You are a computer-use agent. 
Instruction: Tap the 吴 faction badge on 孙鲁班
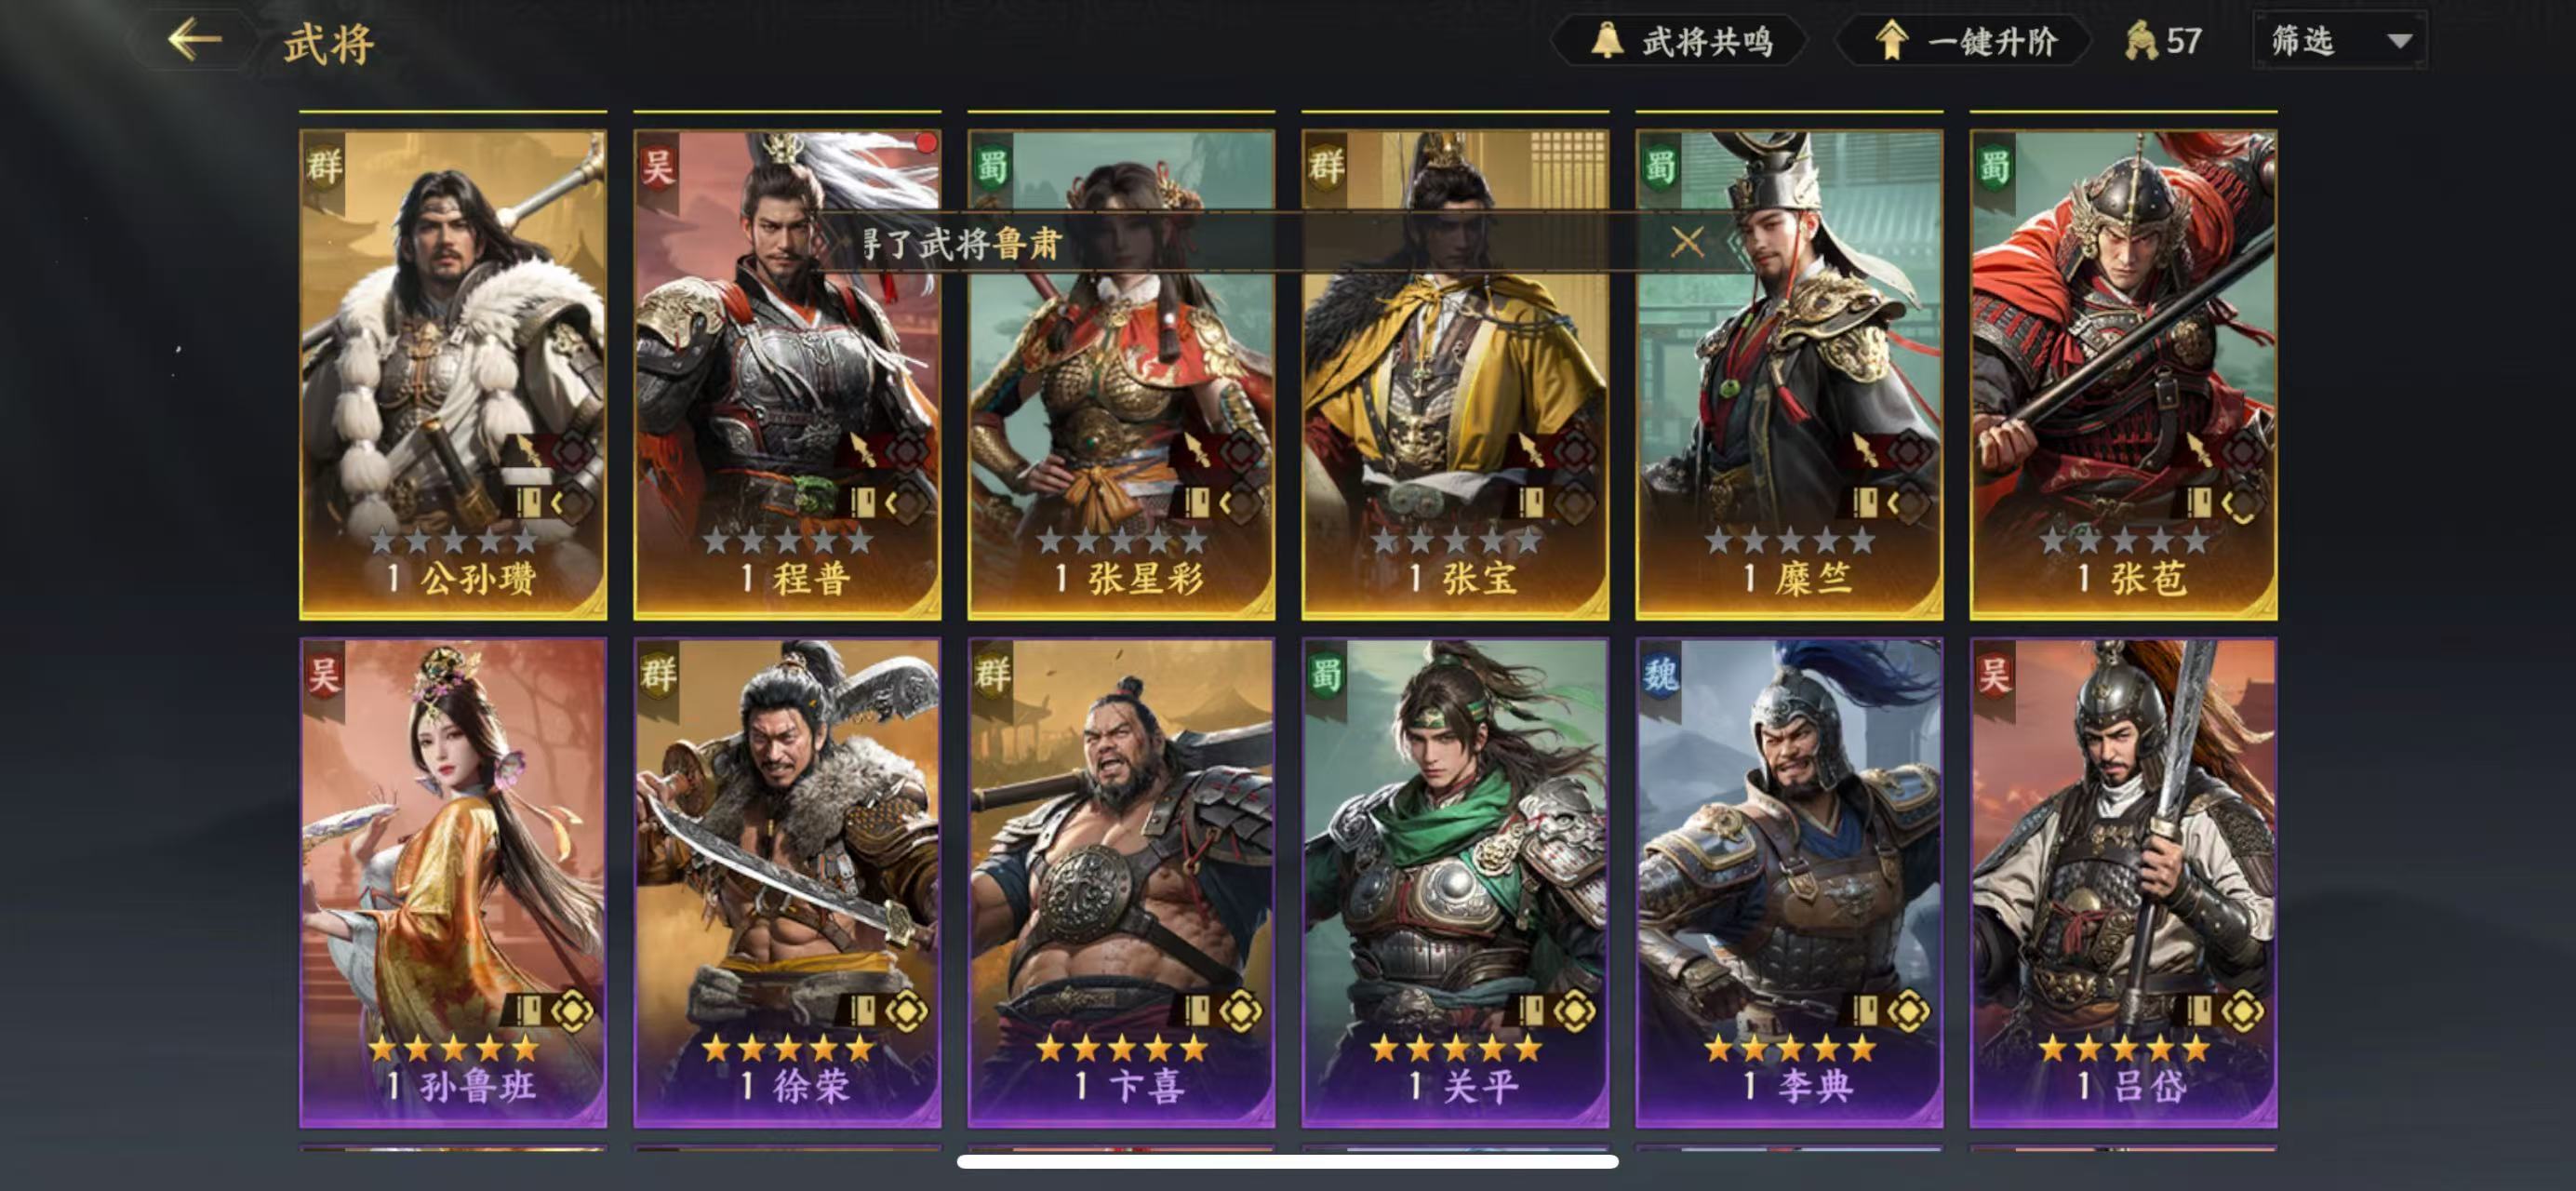324,675
